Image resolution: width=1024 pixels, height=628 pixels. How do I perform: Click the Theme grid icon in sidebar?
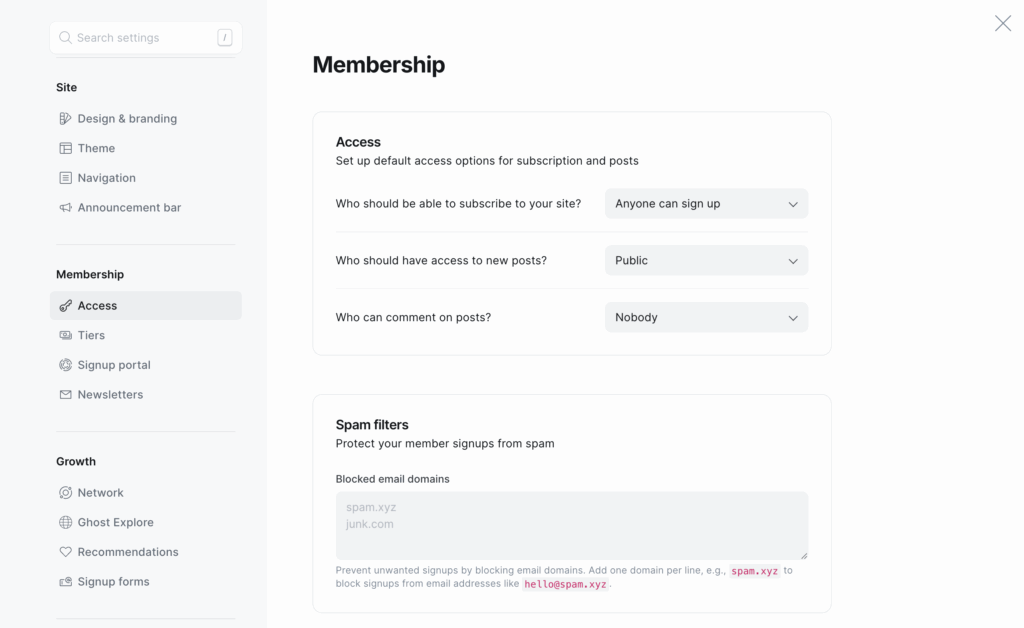pyautogui.click(x=64, y=148)
